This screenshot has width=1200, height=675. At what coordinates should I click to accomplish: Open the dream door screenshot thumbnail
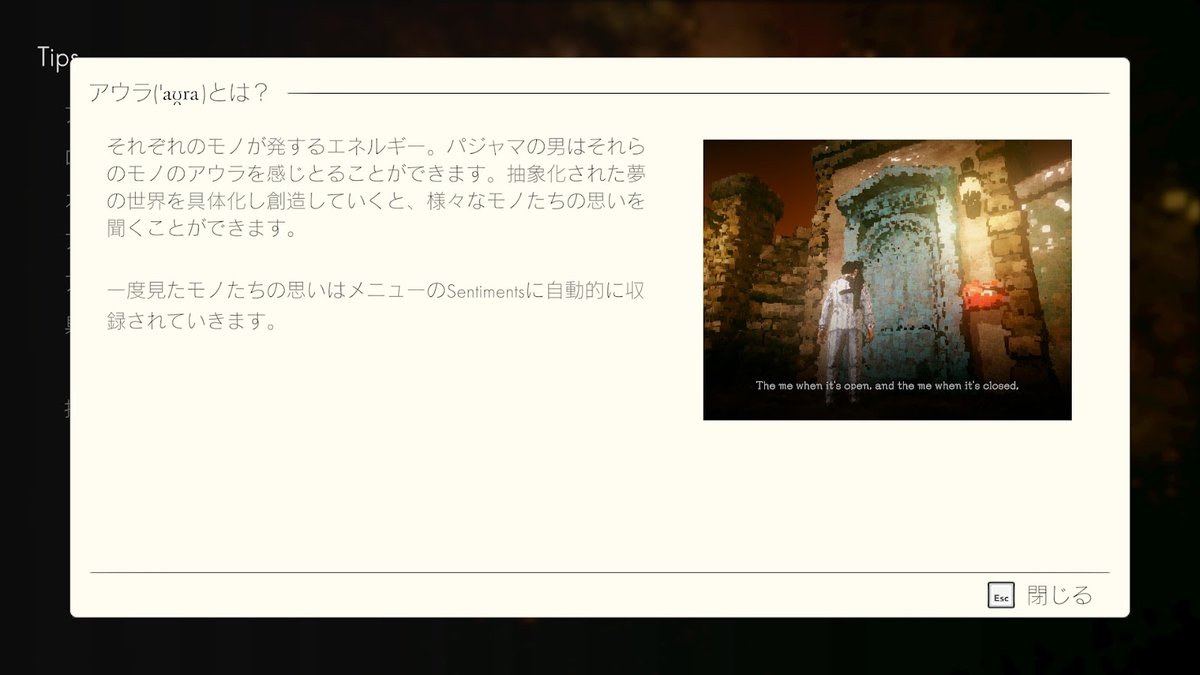pyautogui.click(x=887, y=279)
